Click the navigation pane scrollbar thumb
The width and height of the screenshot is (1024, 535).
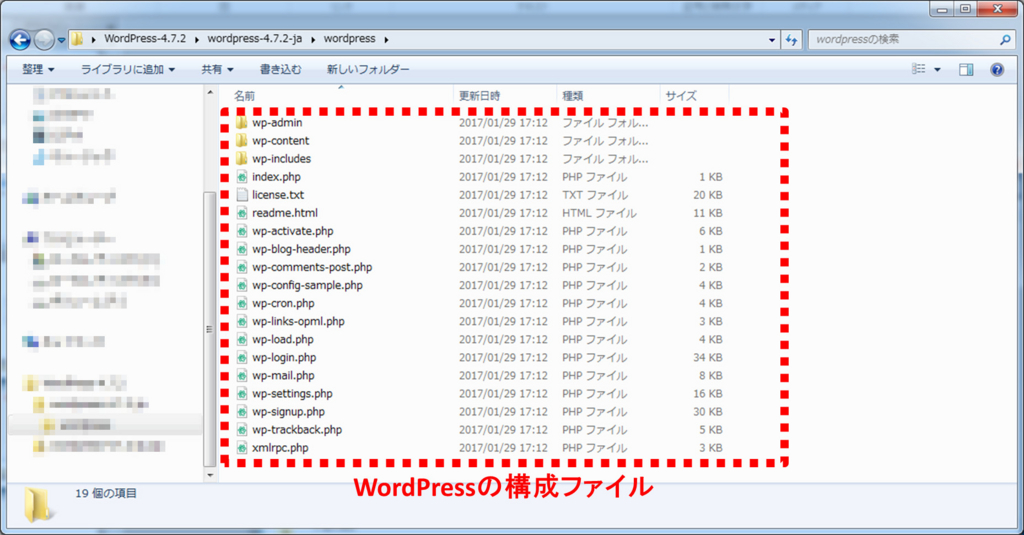coord(210,329)
